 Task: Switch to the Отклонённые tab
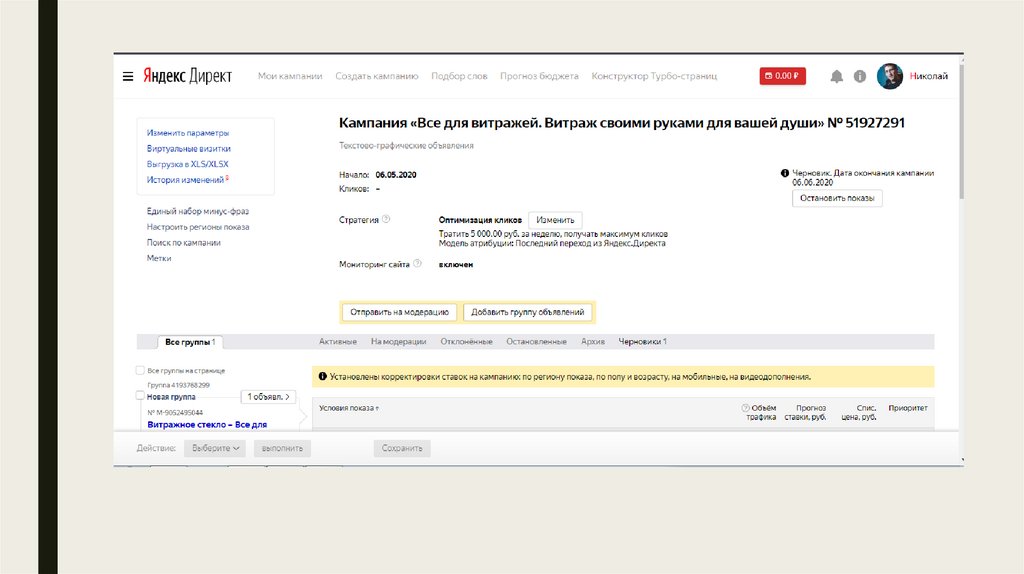(x=466, y=342)
